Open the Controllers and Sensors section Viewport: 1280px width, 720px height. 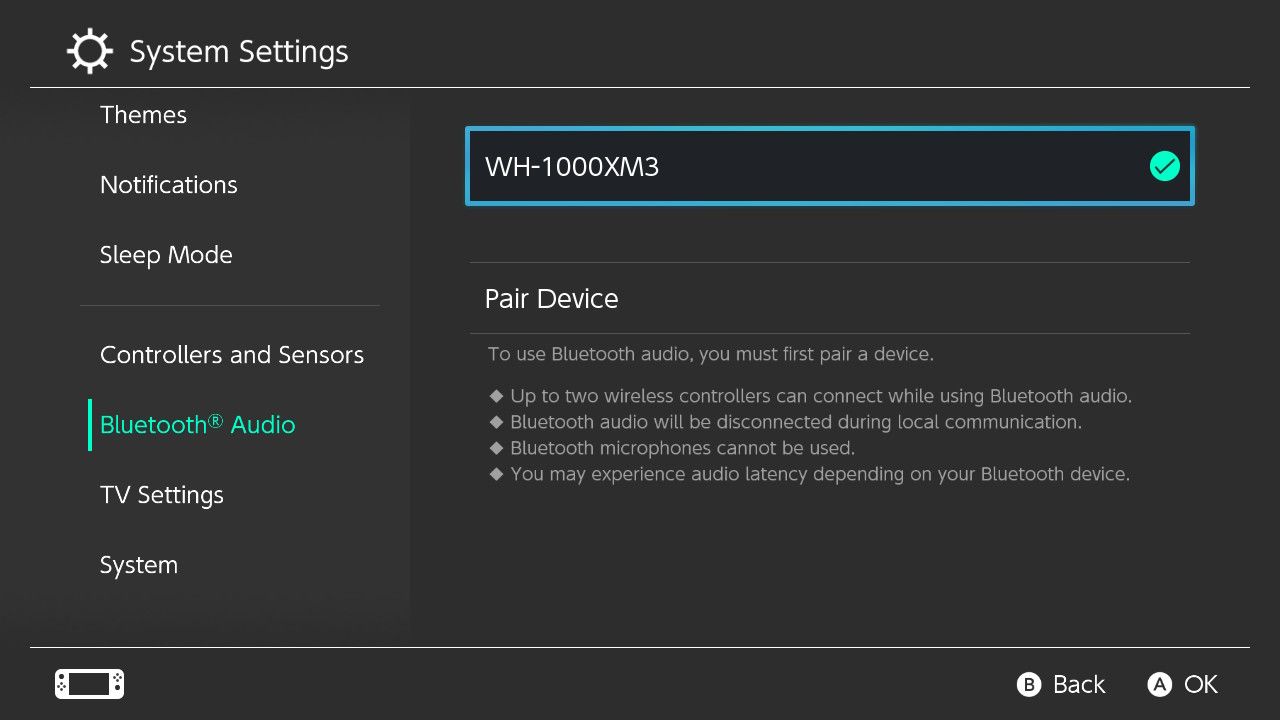pyautogui.click(x=232, y=354)
